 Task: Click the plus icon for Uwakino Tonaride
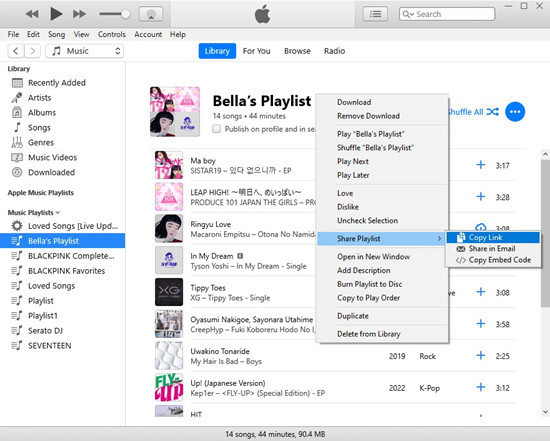[481, 355]
